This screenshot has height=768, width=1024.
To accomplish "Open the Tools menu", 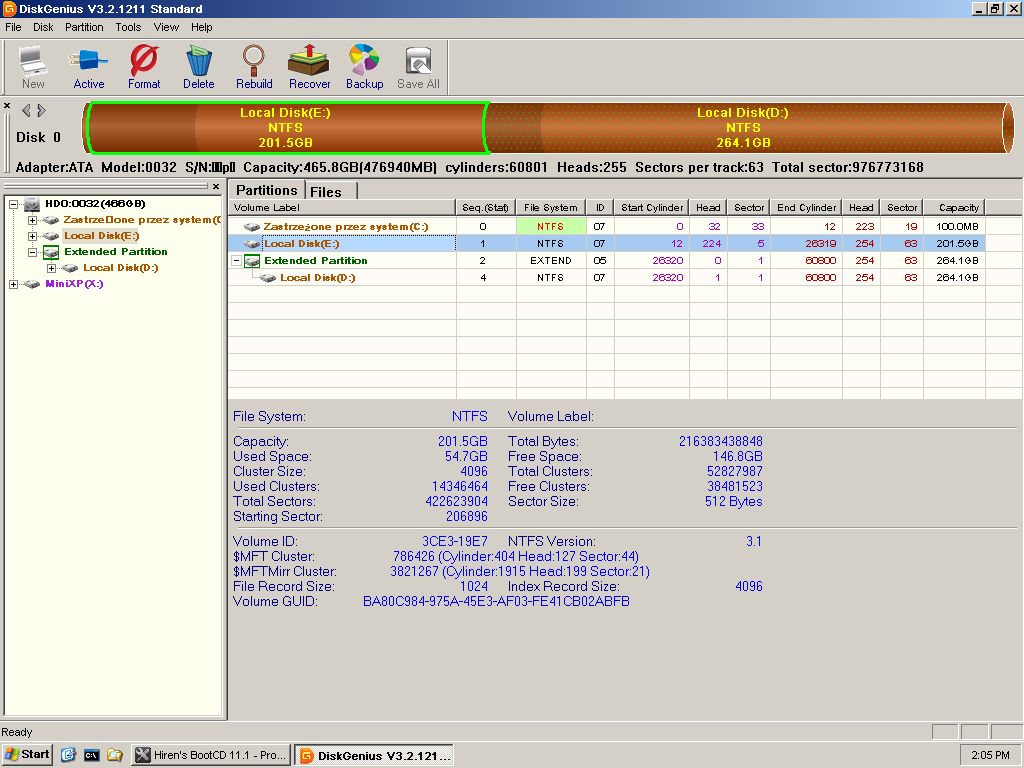I will coord(128,27).
